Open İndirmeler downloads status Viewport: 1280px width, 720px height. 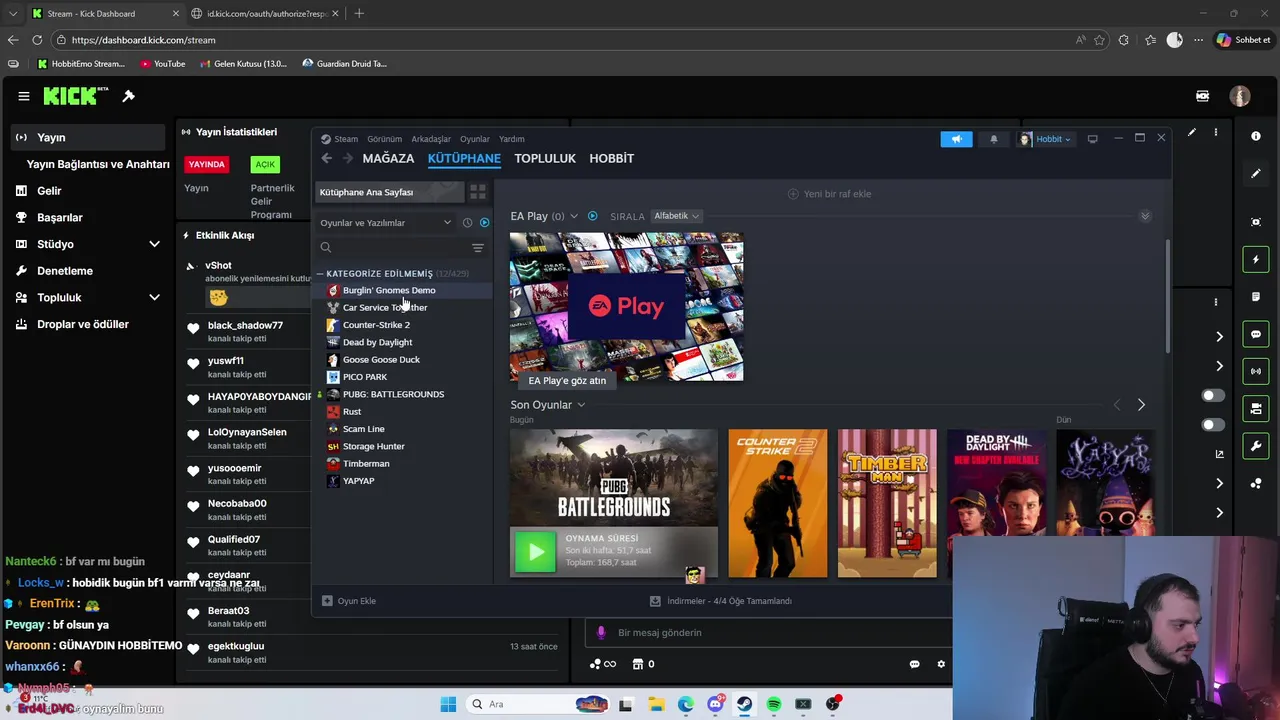pyautogui.click(x=721, y=601)
